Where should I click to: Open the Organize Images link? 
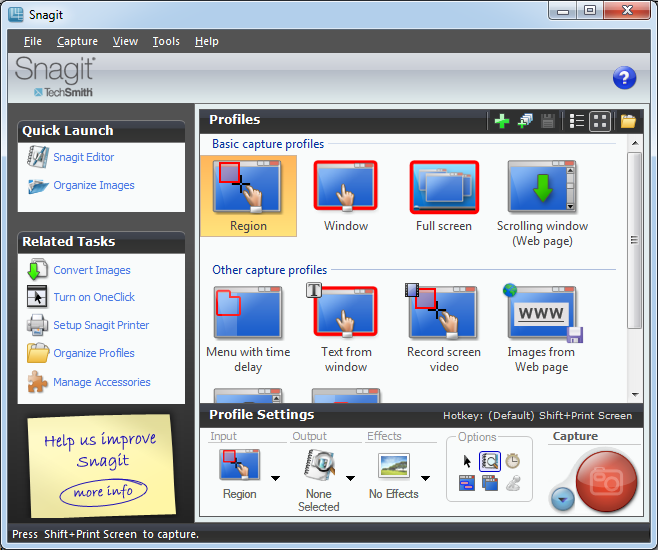coord(94,185)
